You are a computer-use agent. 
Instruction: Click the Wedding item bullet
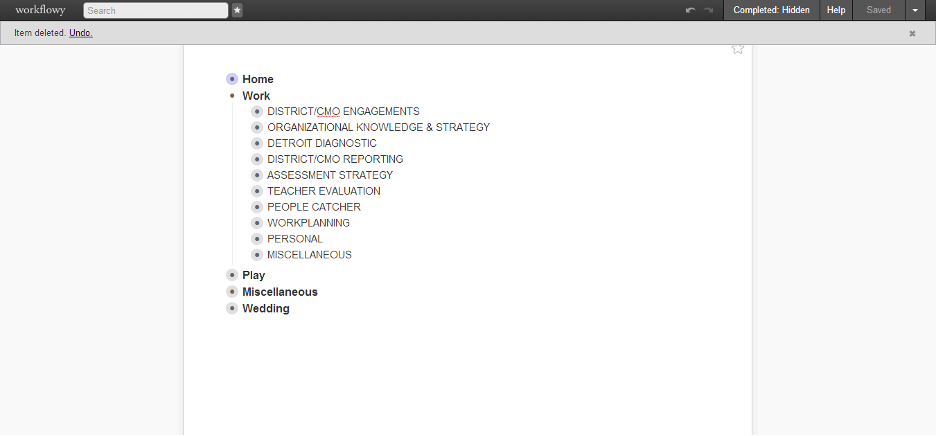(x=232, y=309)
